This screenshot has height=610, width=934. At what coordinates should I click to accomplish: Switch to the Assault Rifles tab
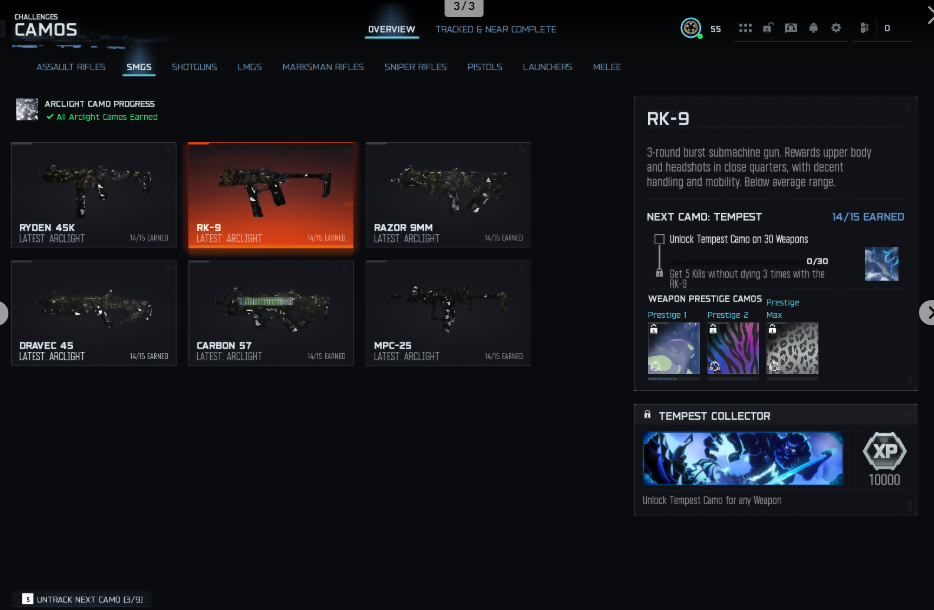(x=71, y=67)
